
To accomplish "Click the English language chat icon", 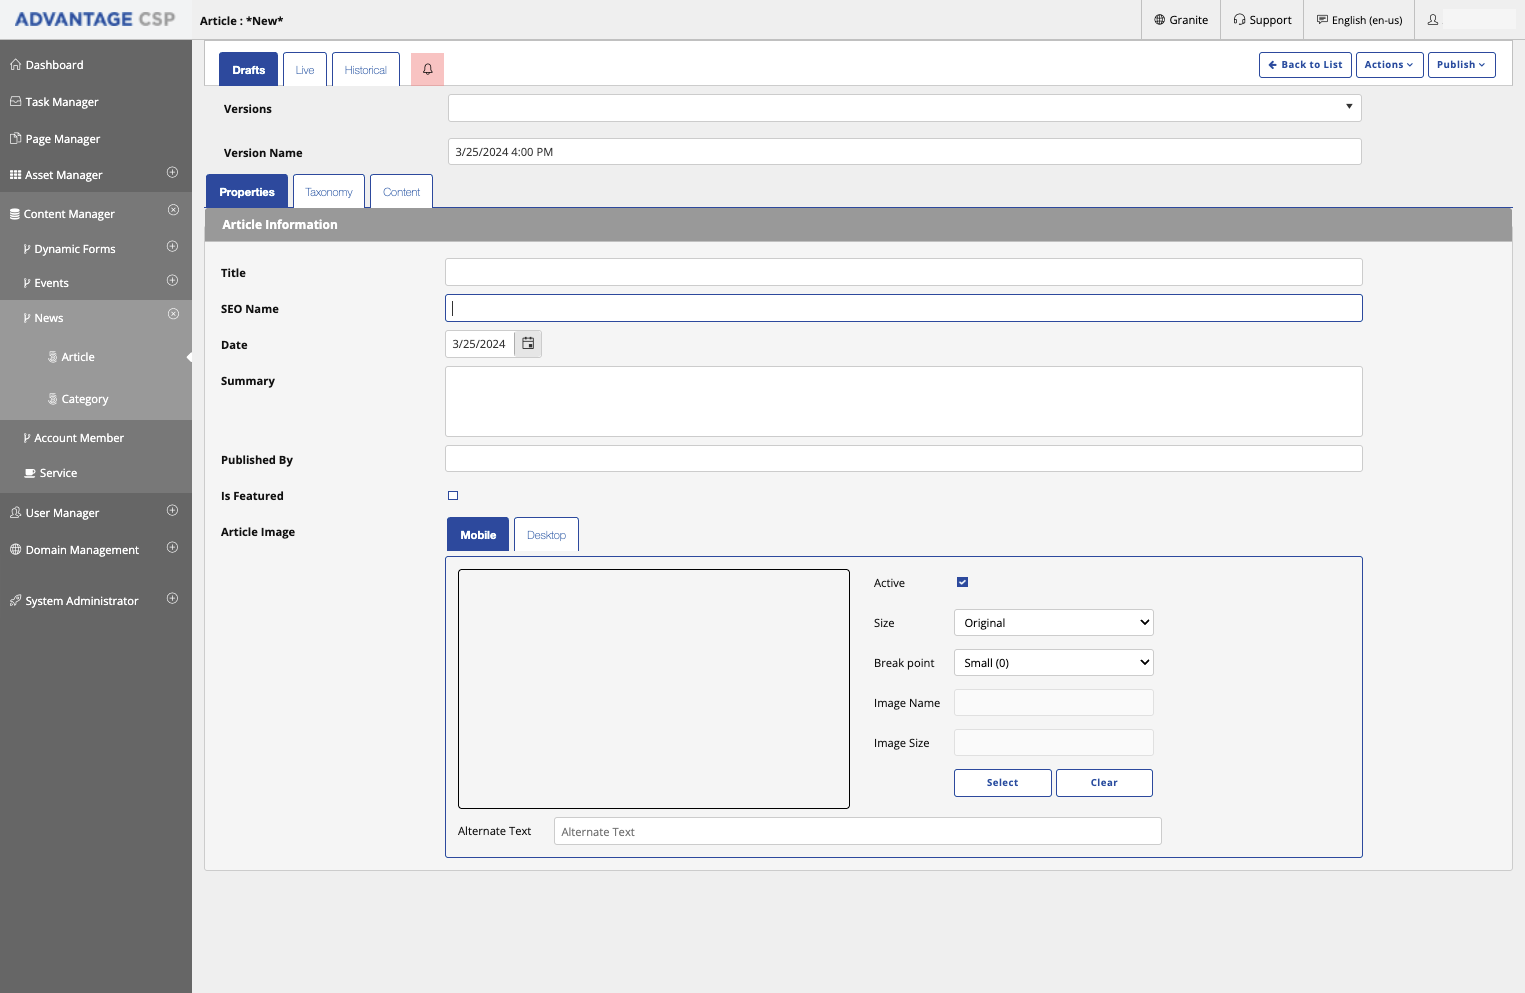I will 1322,20.
